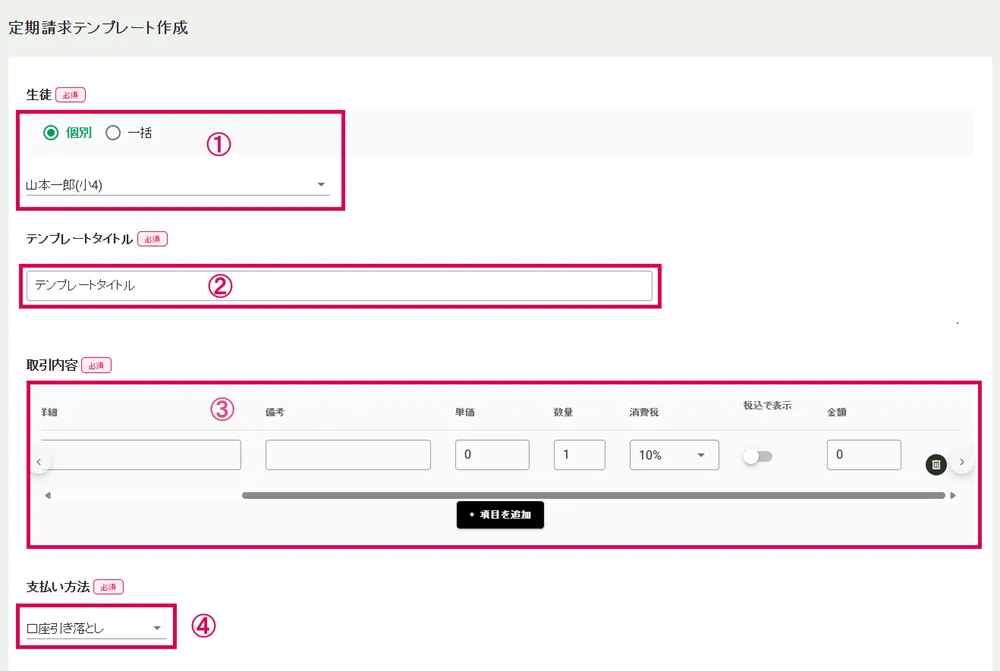Click the 詳細 text field

click(142, 455)
